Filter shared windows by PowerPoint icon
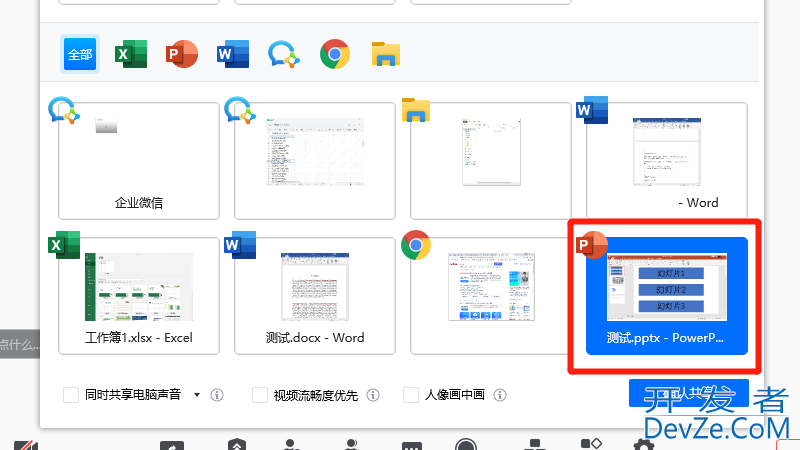Screen dimensions: 800x450 point(182,54)
